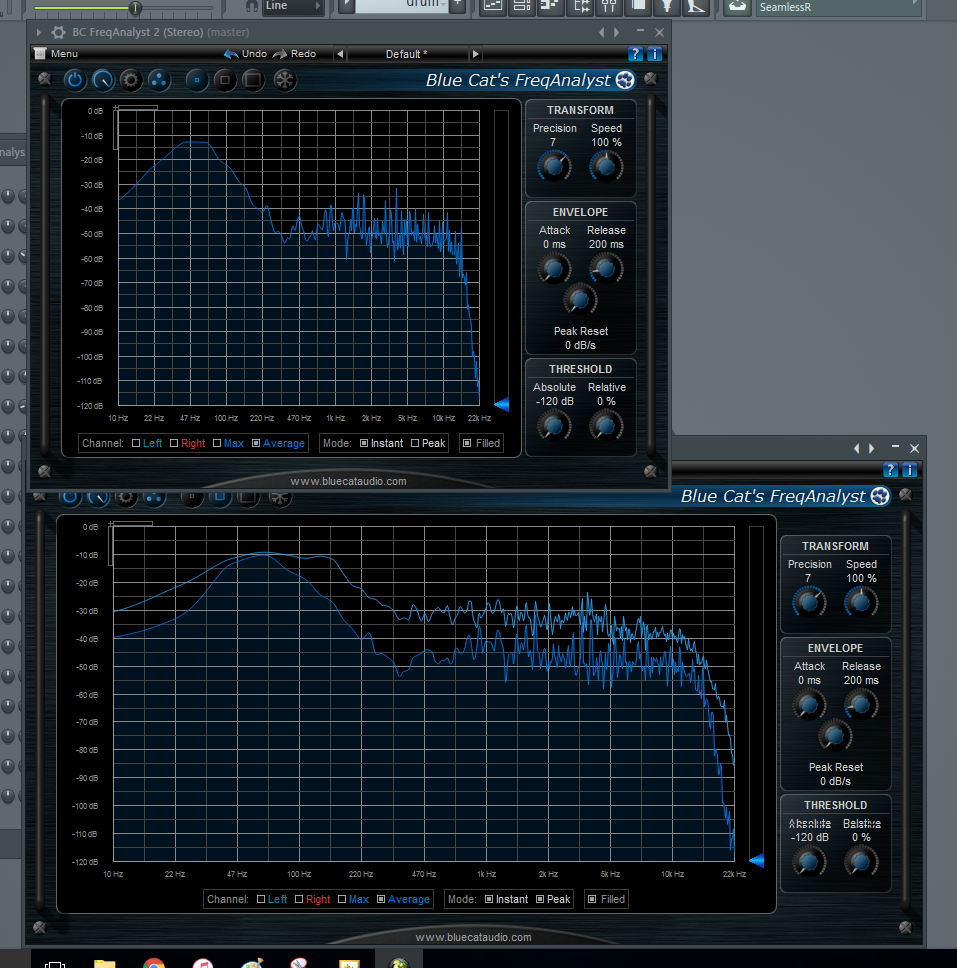Click the three-dots icon in top FreqAnalyst toolbar

pos(159,80)
